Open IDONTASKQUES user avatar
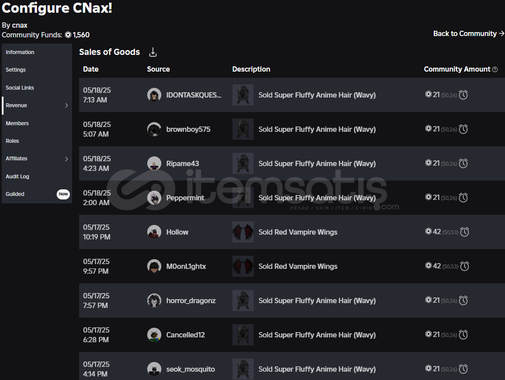 point(154,95)
